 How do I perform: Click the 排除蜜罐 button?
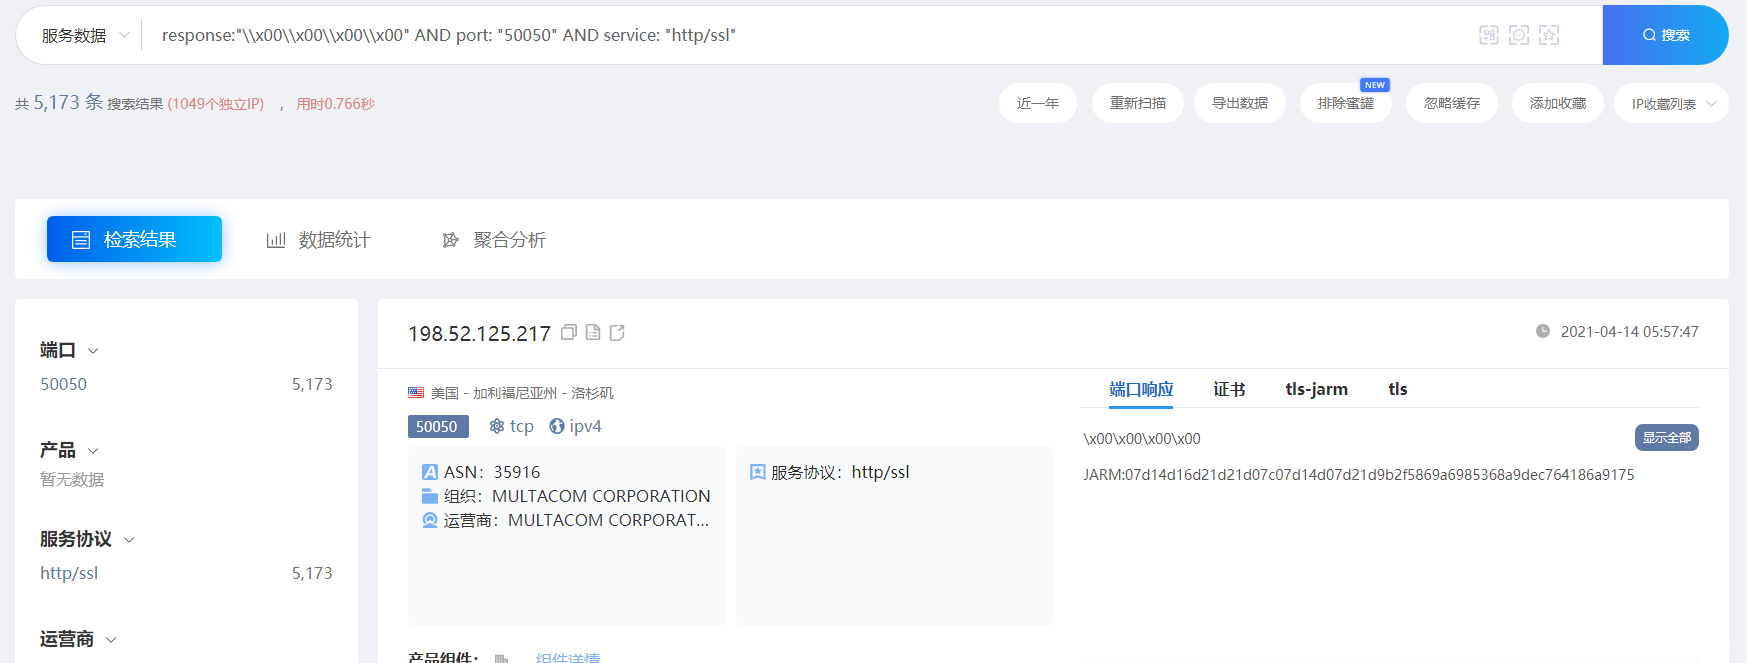[1345, 103]
